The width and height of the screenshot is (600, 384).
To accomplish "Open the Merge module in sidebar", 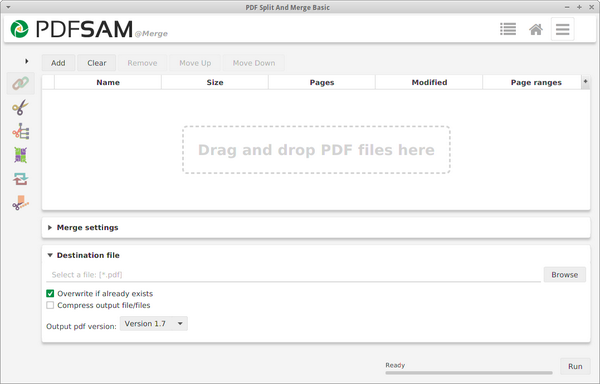I will [x=21, y=83].
